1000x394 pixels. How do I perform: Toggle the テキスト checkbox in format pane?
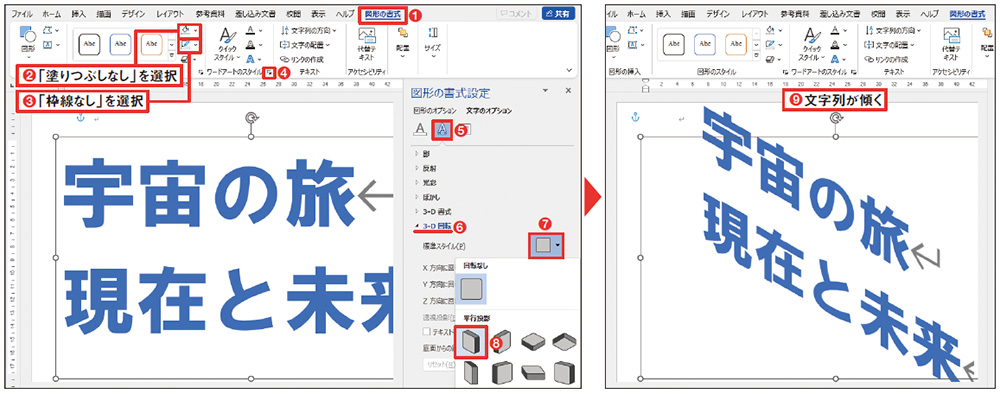[x=427, y=332]
